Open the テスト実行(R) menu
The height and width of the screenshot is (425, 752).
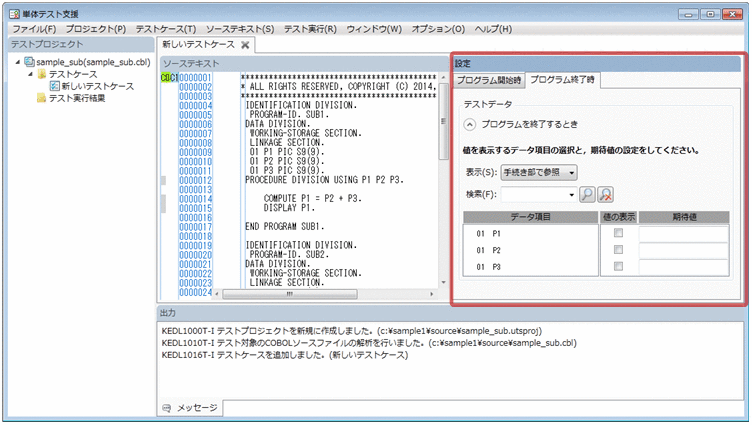pos(310,29)
